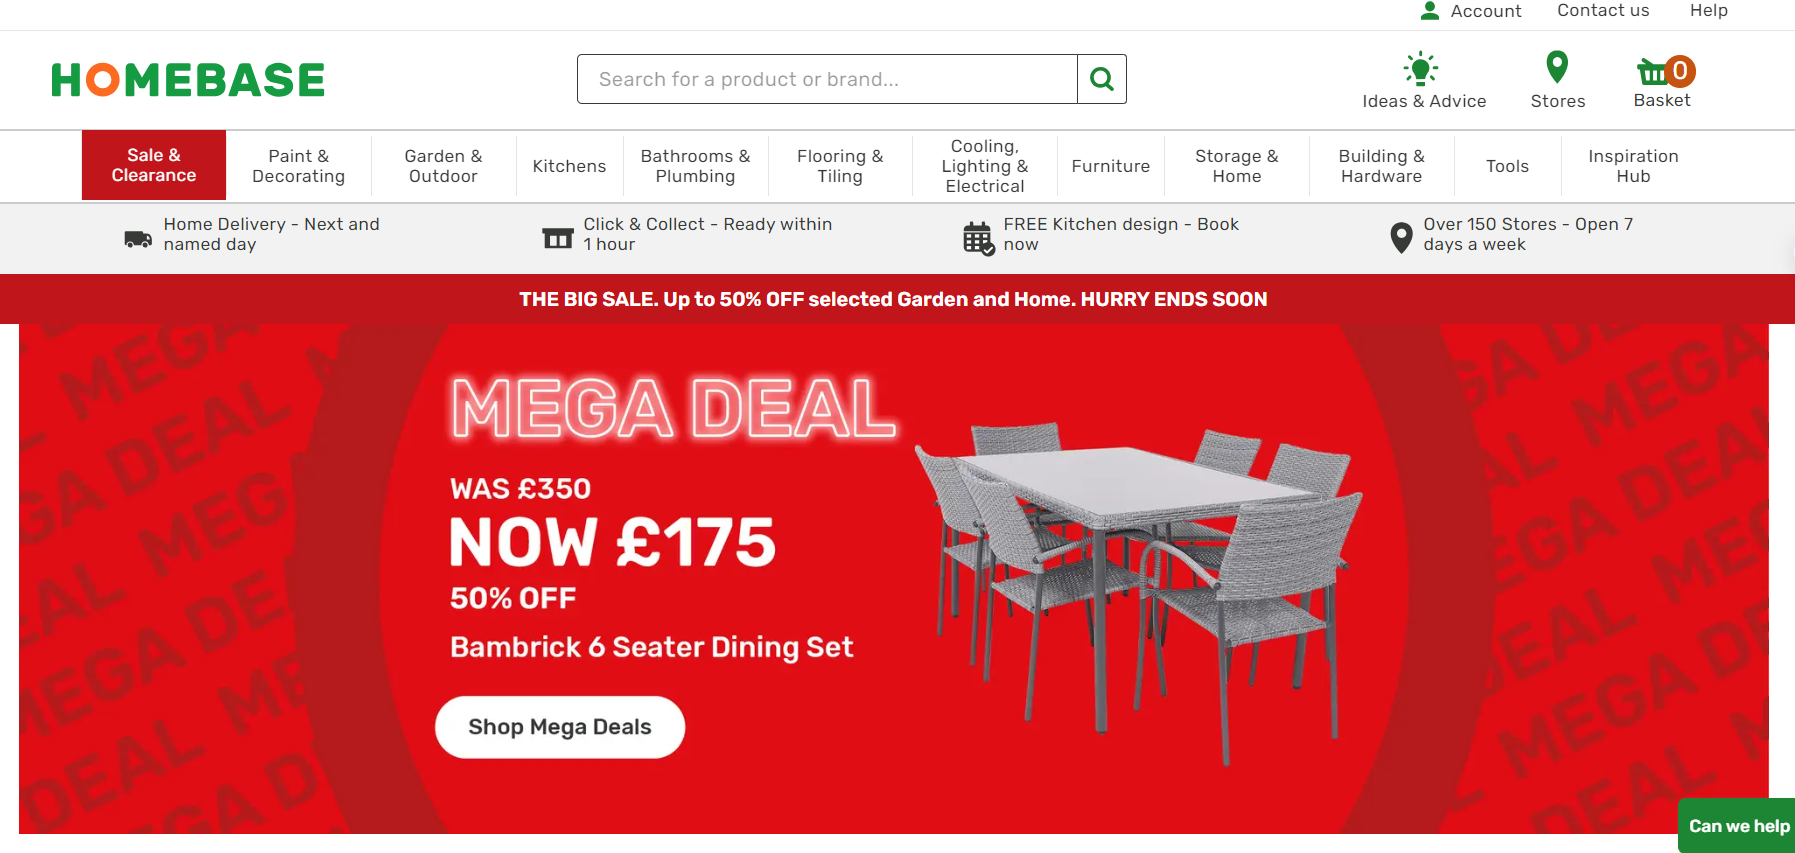This screenshot has height=853, width=1795.
Task: Click the Click & Collect store icon
Action: click(558, 238)
